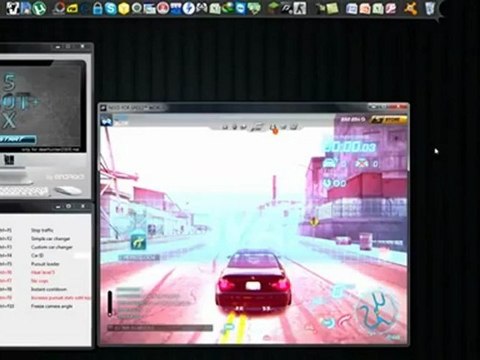Click the game controller dock icon
The height and width of the screenshot is (360, 480).
click(202, 8)
